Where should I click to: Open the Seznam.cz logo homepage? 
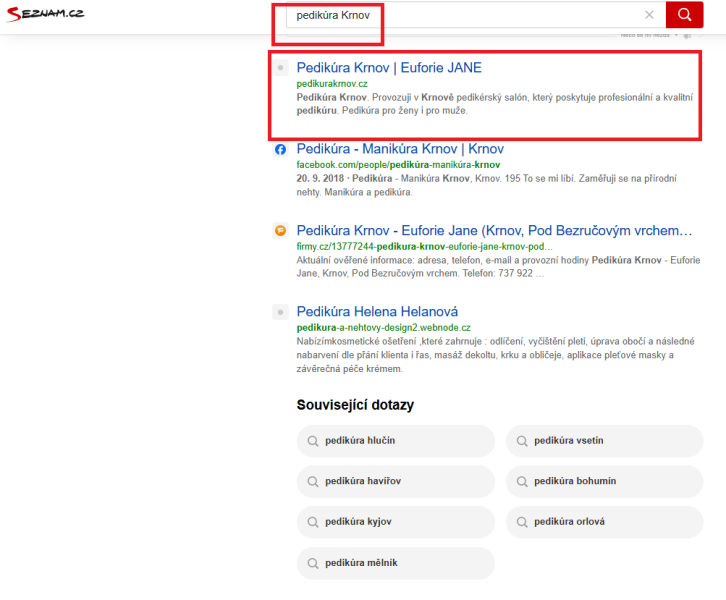[x=45, y=14]
